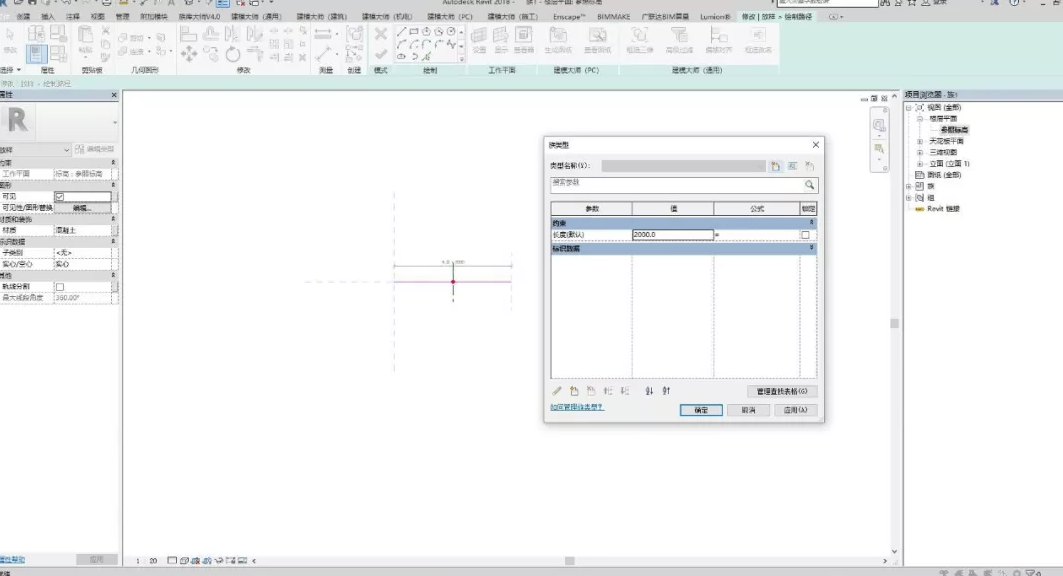
Task: Select the Rotate tool in Modify panel
Action: tap(233, 54)
